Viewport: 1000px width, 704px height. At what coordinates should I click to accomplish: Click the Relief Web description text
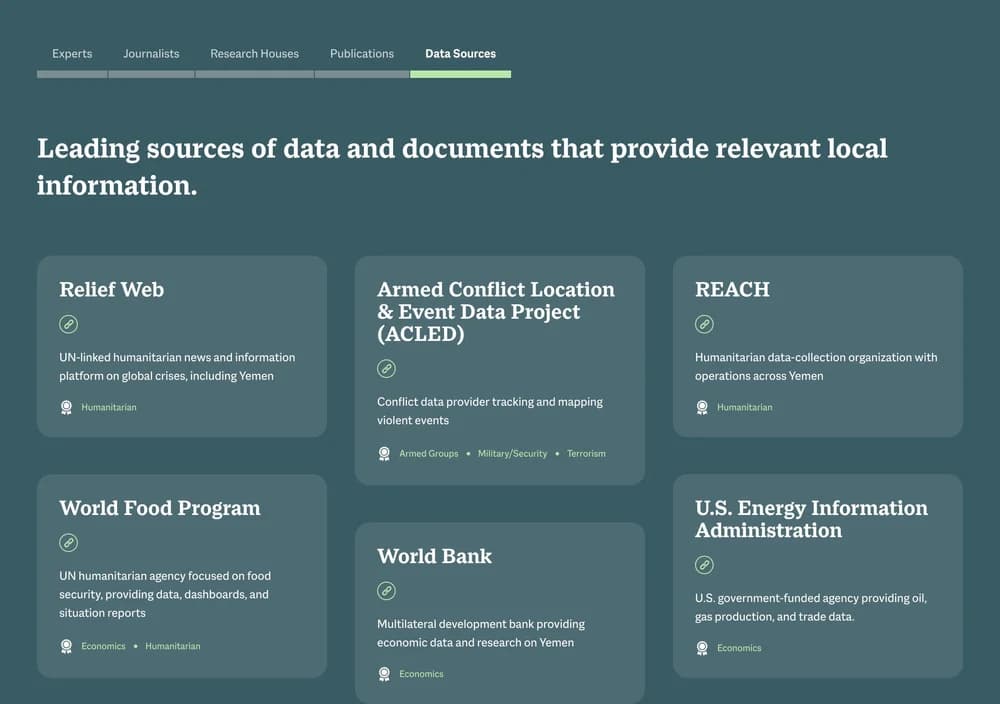click(x=177, y=367)
